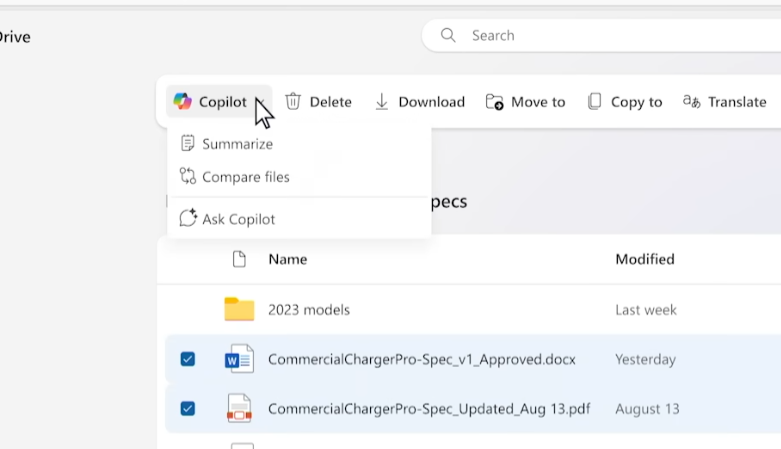The image size is (781, 449).
Task: Click the Download arrow icon
Action: tap(382, 101)
